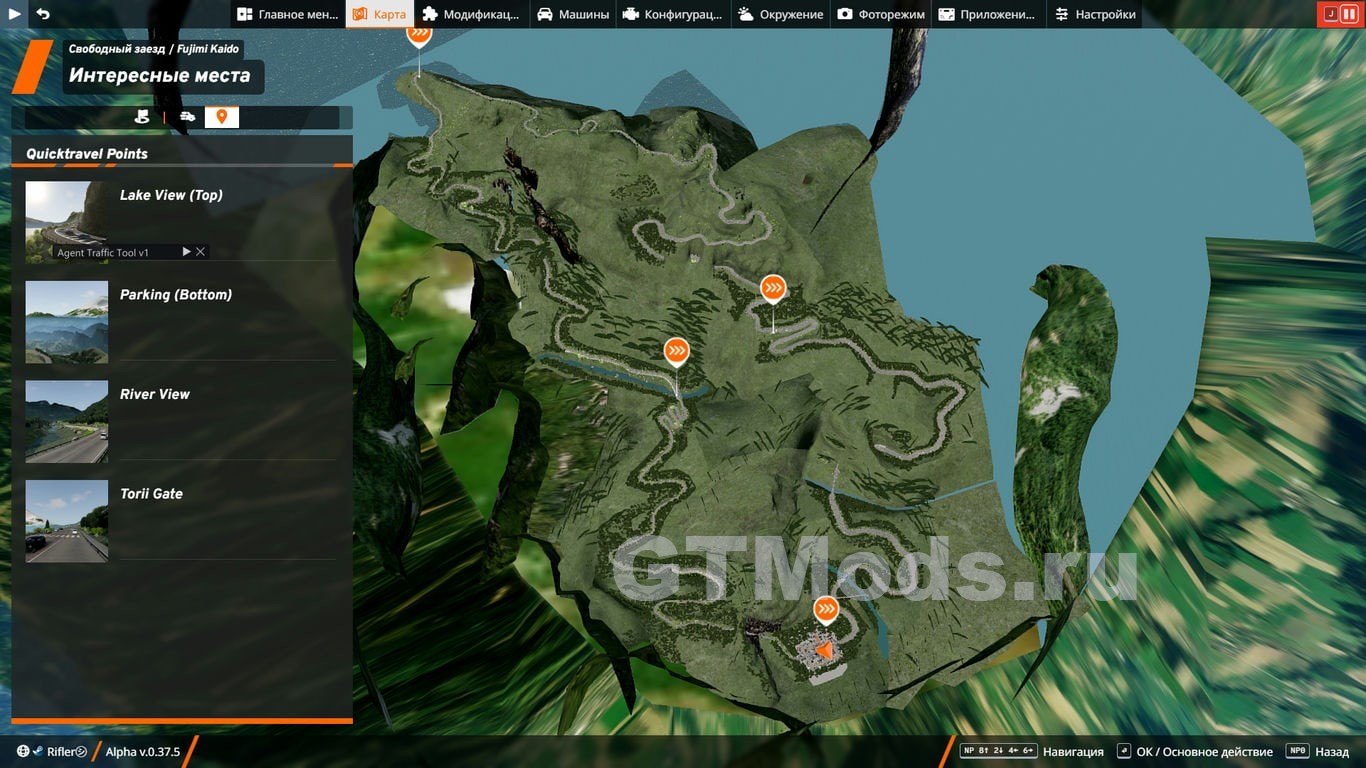Open the Приложения tab

(x=988, y=14)
